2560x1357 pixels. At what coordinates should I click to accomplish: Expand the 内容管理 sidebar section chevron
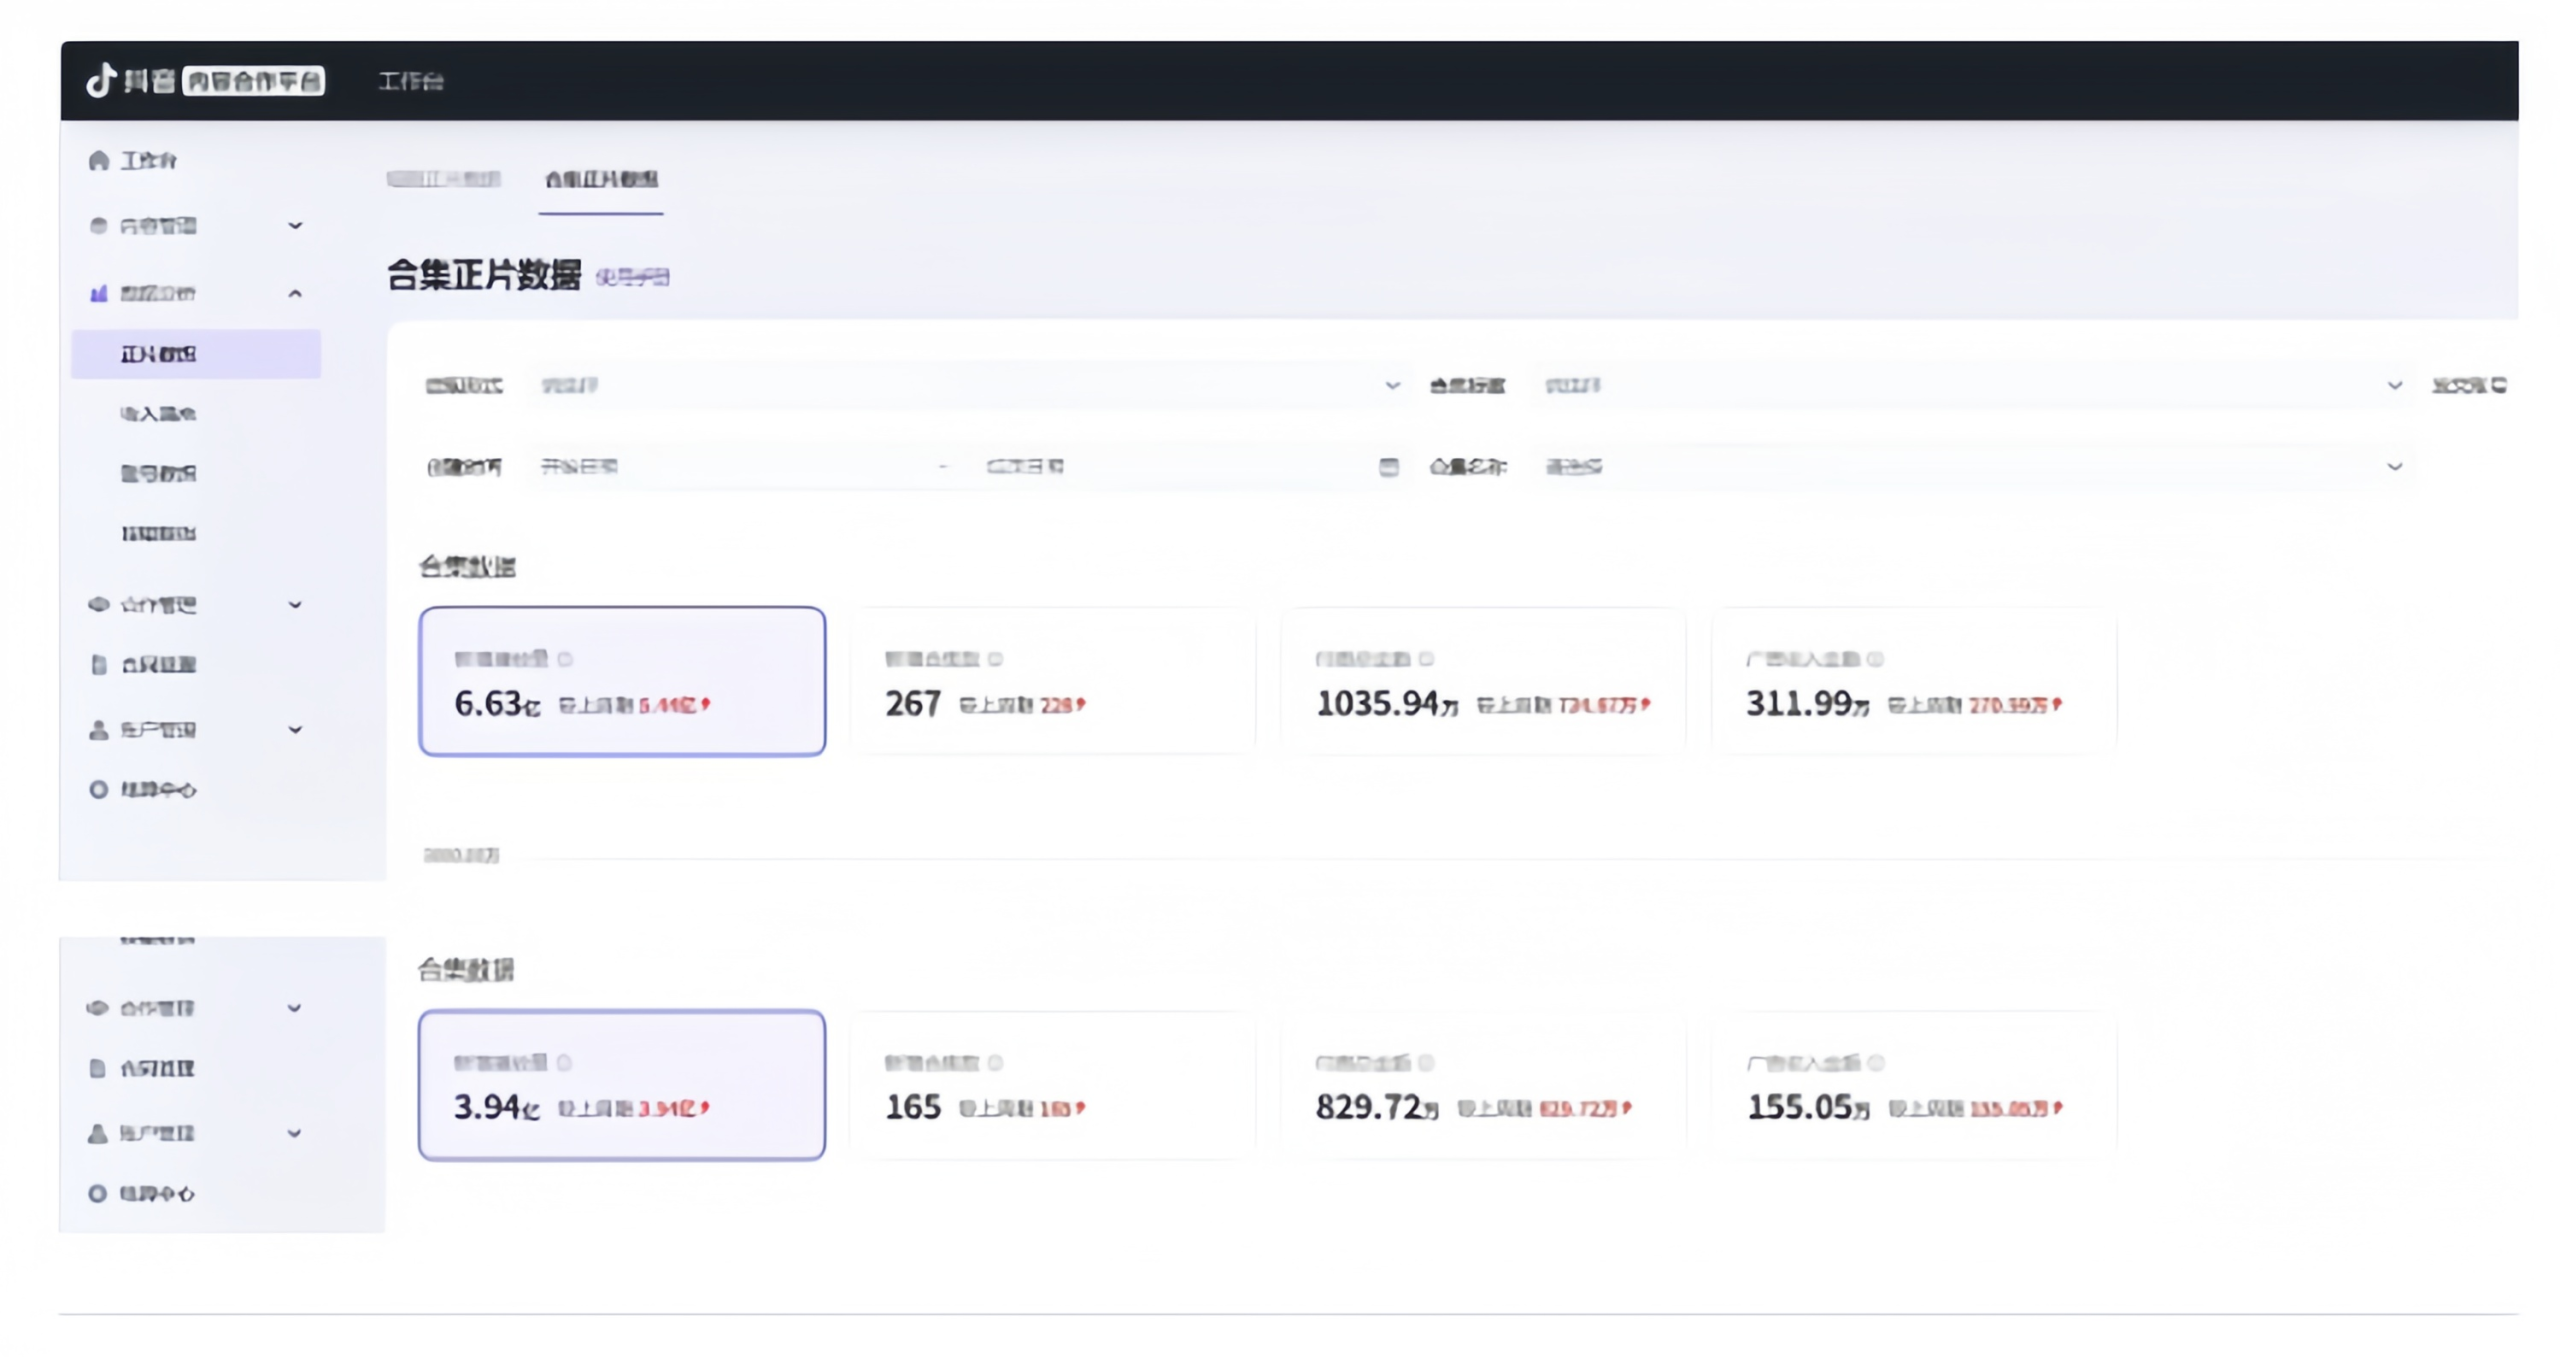295,226
